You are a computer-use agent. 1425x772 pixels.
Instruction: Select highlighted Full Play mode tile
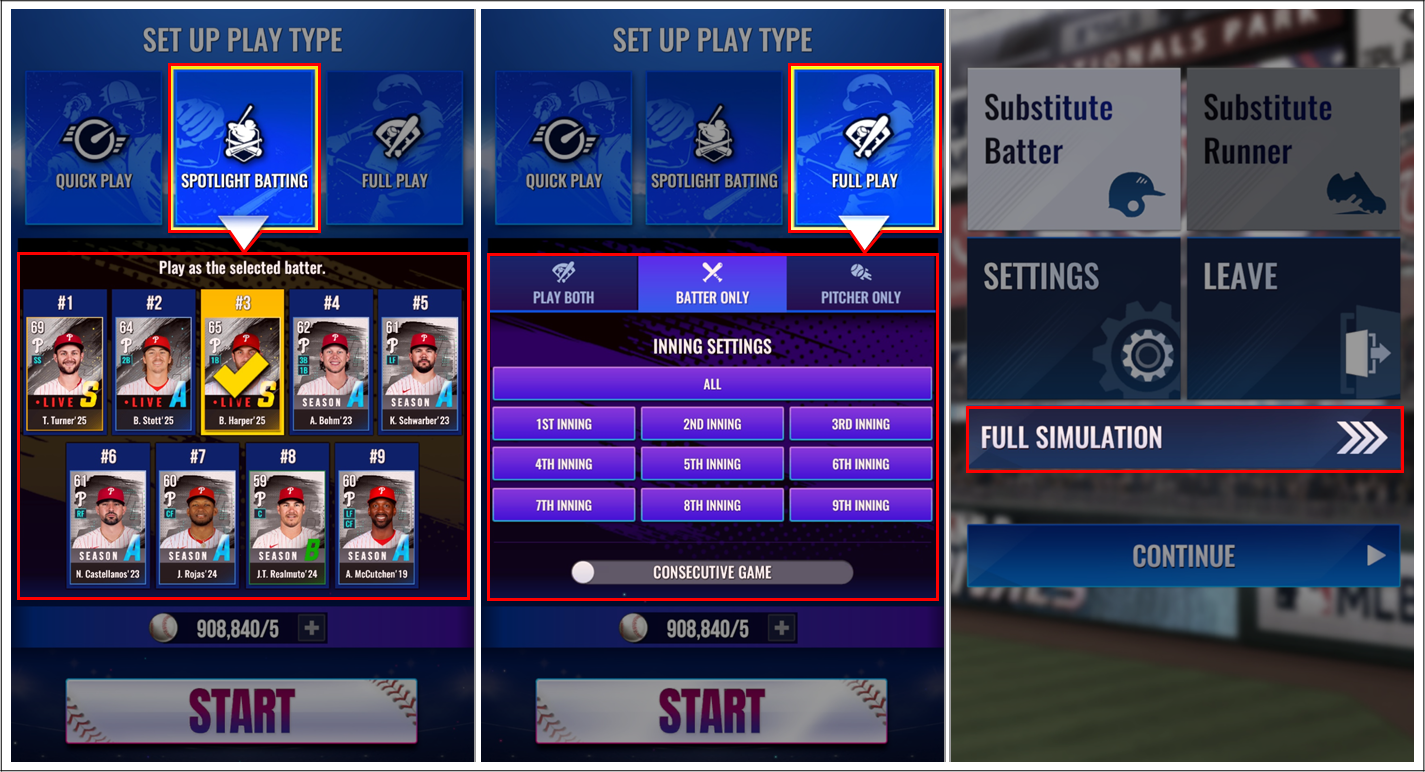864,148
